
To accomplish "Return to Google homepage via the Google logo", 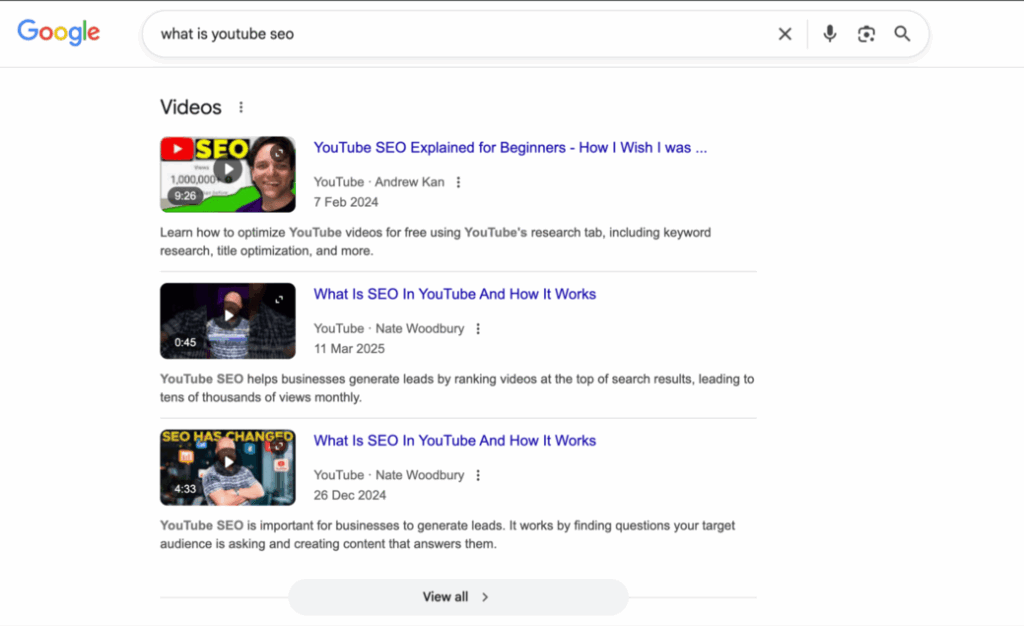I will 58,32.
